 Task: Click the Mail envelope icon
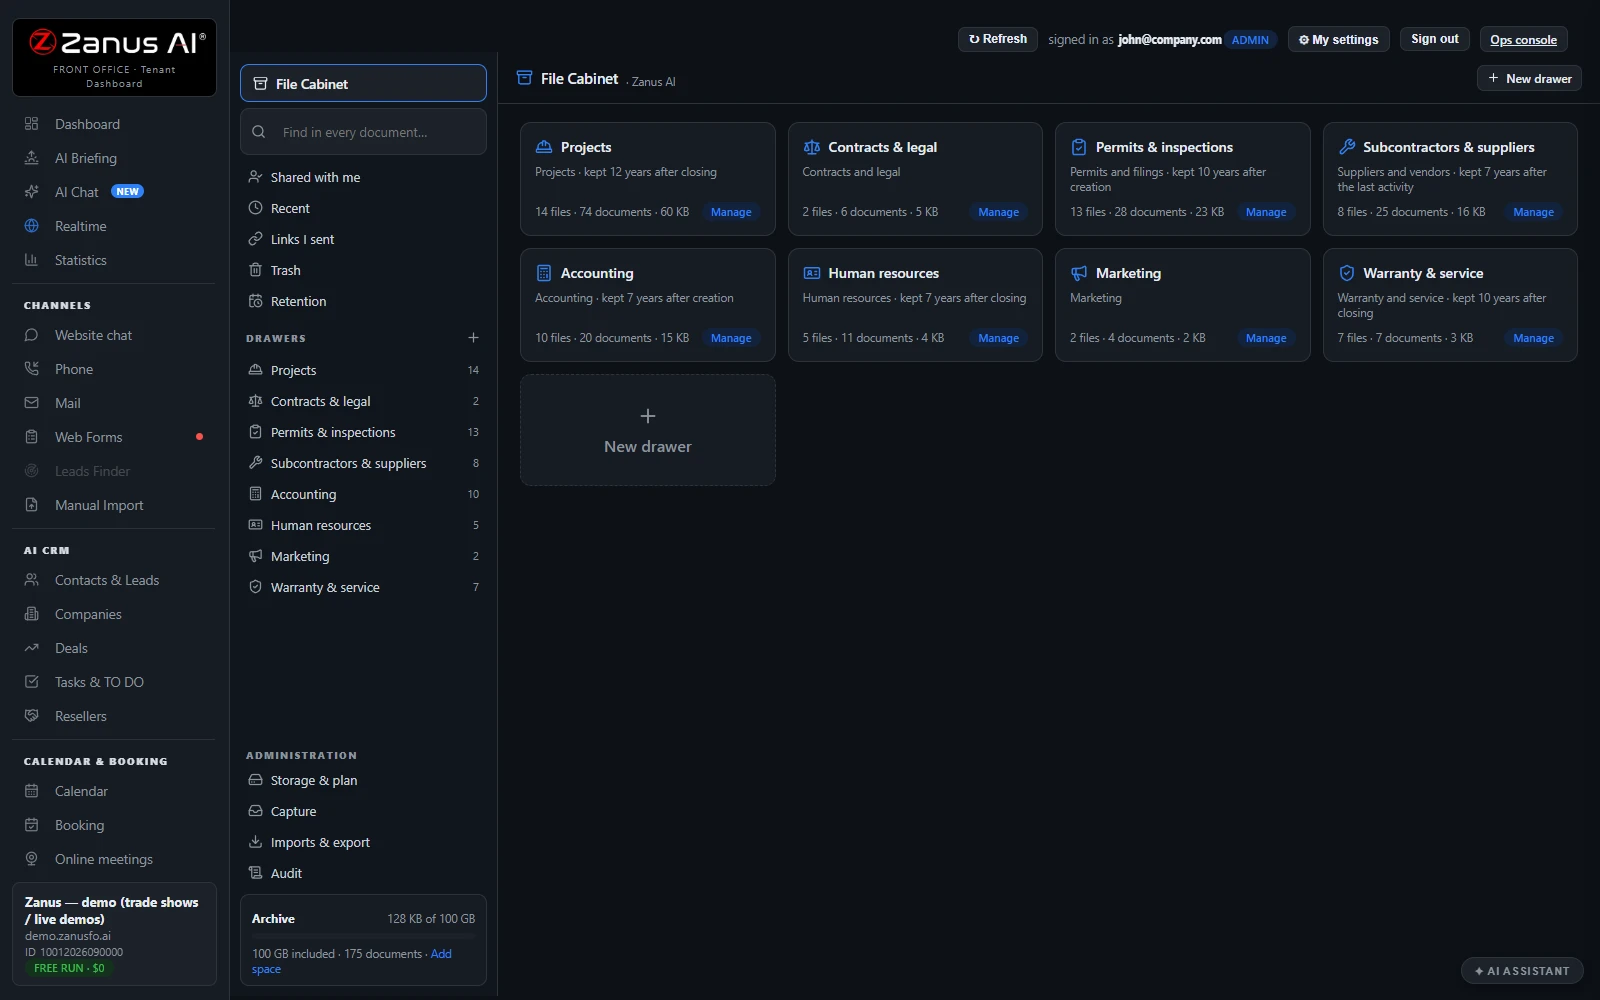pos(31,403)
